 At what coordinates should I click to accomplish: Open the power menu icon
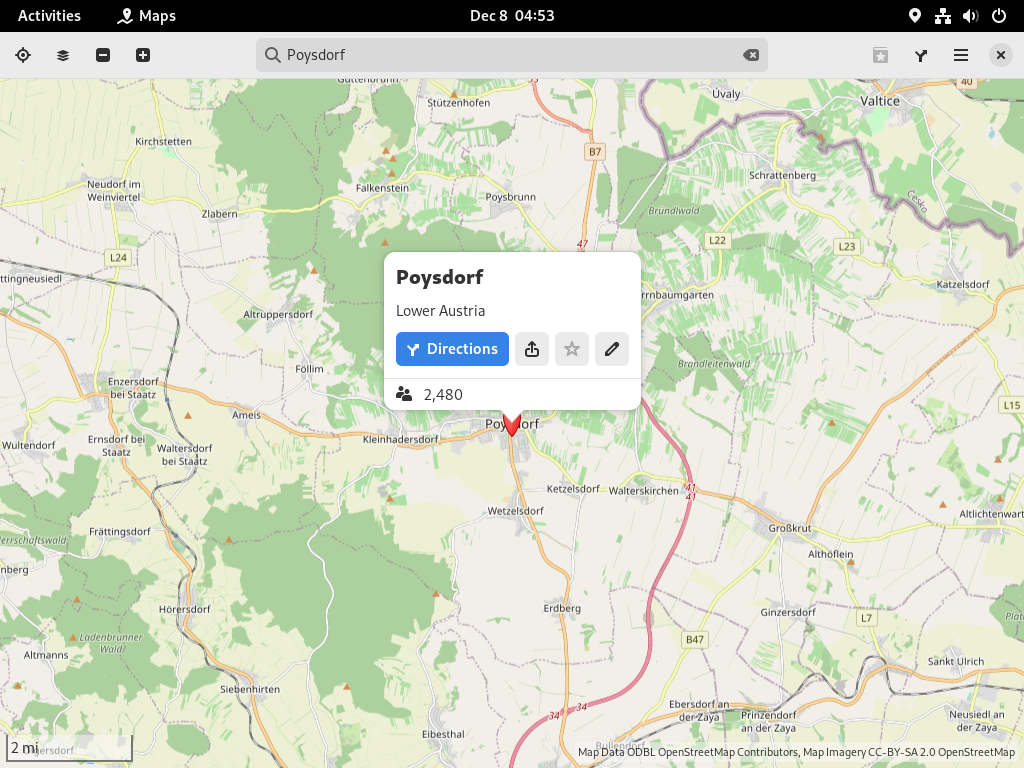[x=999, y=16]
